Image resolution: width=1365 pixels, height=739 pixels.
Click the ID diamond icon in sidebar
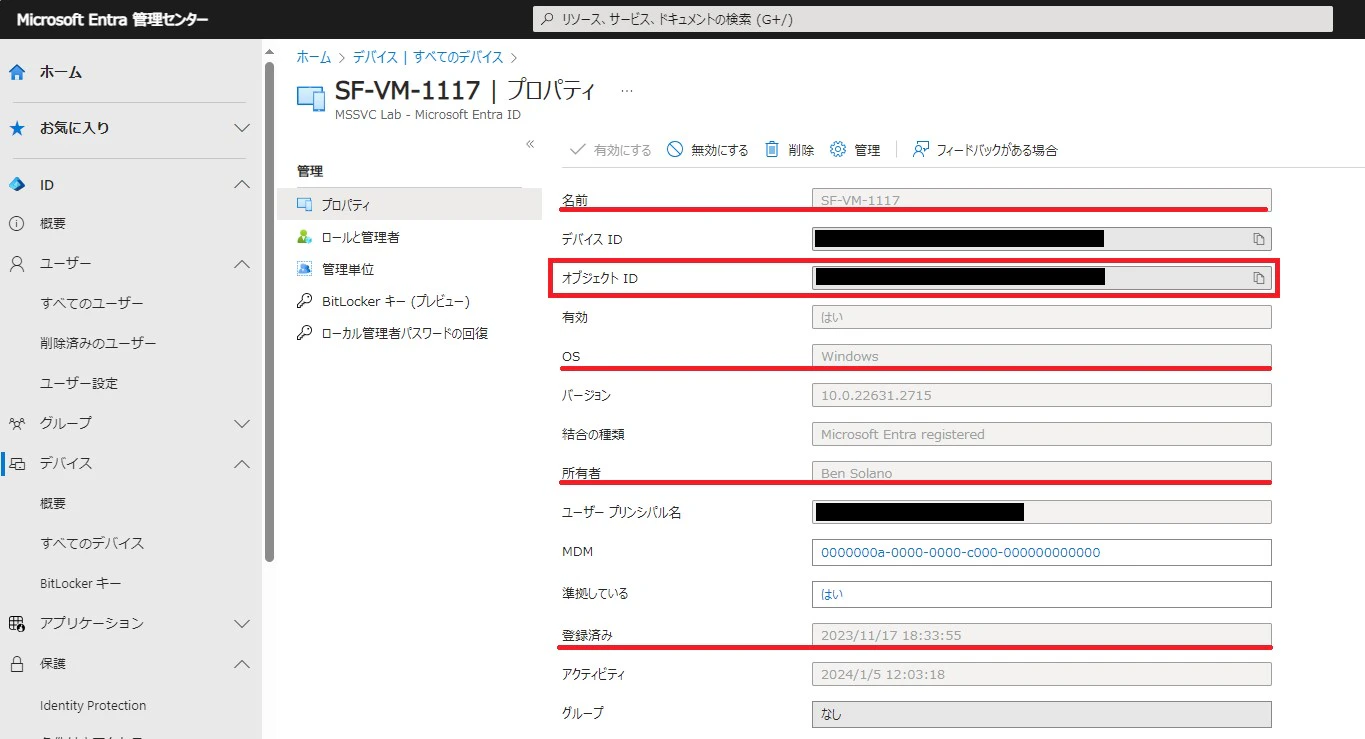17,185
